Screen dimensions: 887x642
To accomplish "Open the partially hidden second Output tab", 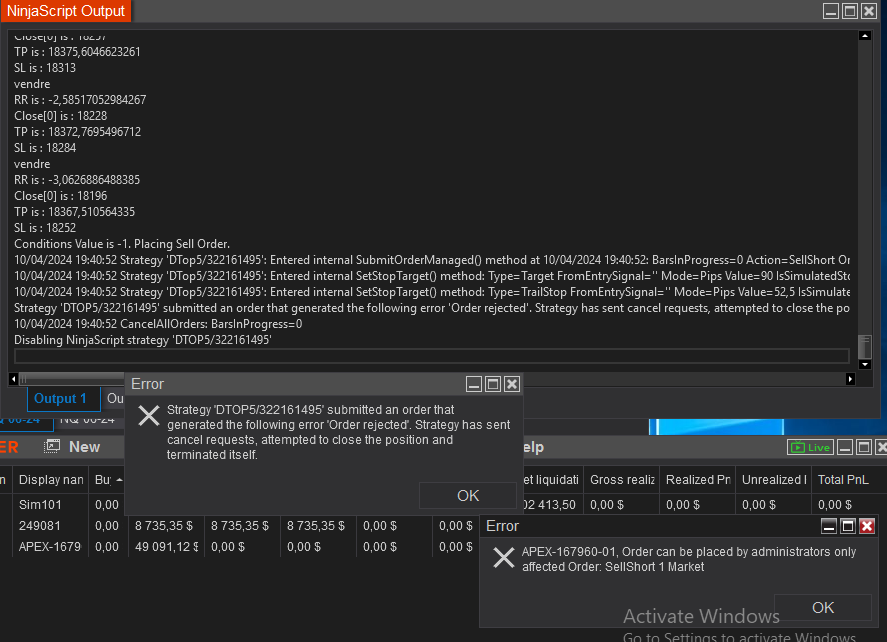I will 115,398.
